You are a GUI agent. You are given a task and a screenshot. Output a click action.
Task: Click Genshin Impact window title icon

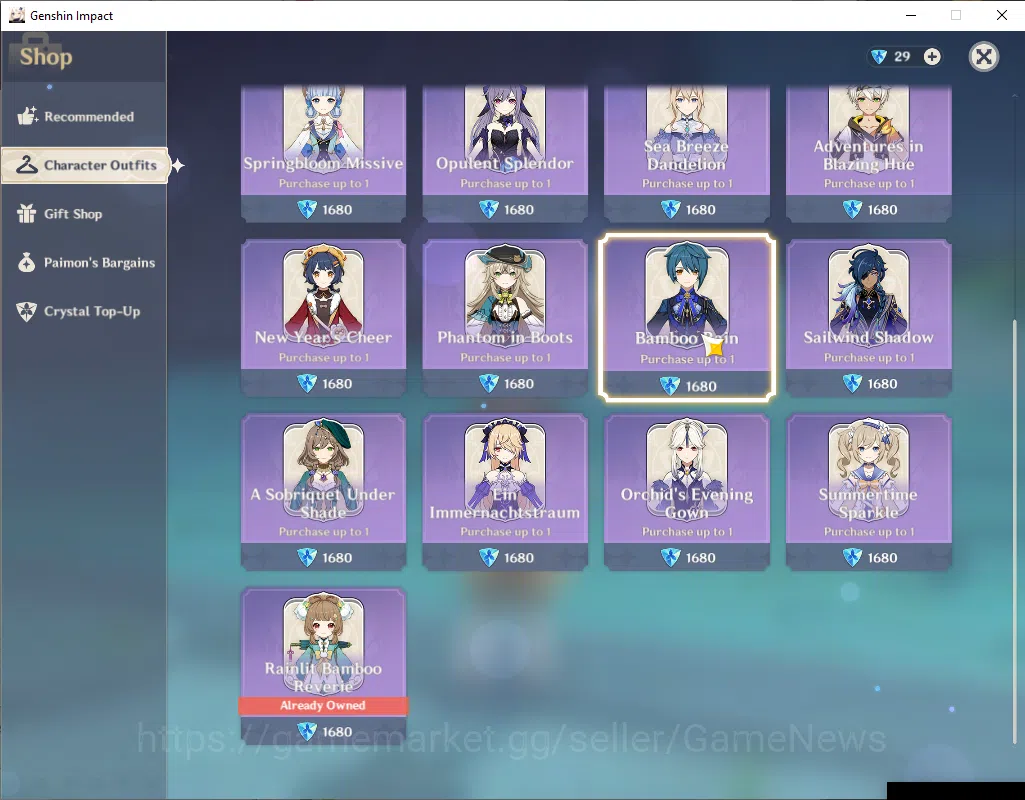pos(16,15)
